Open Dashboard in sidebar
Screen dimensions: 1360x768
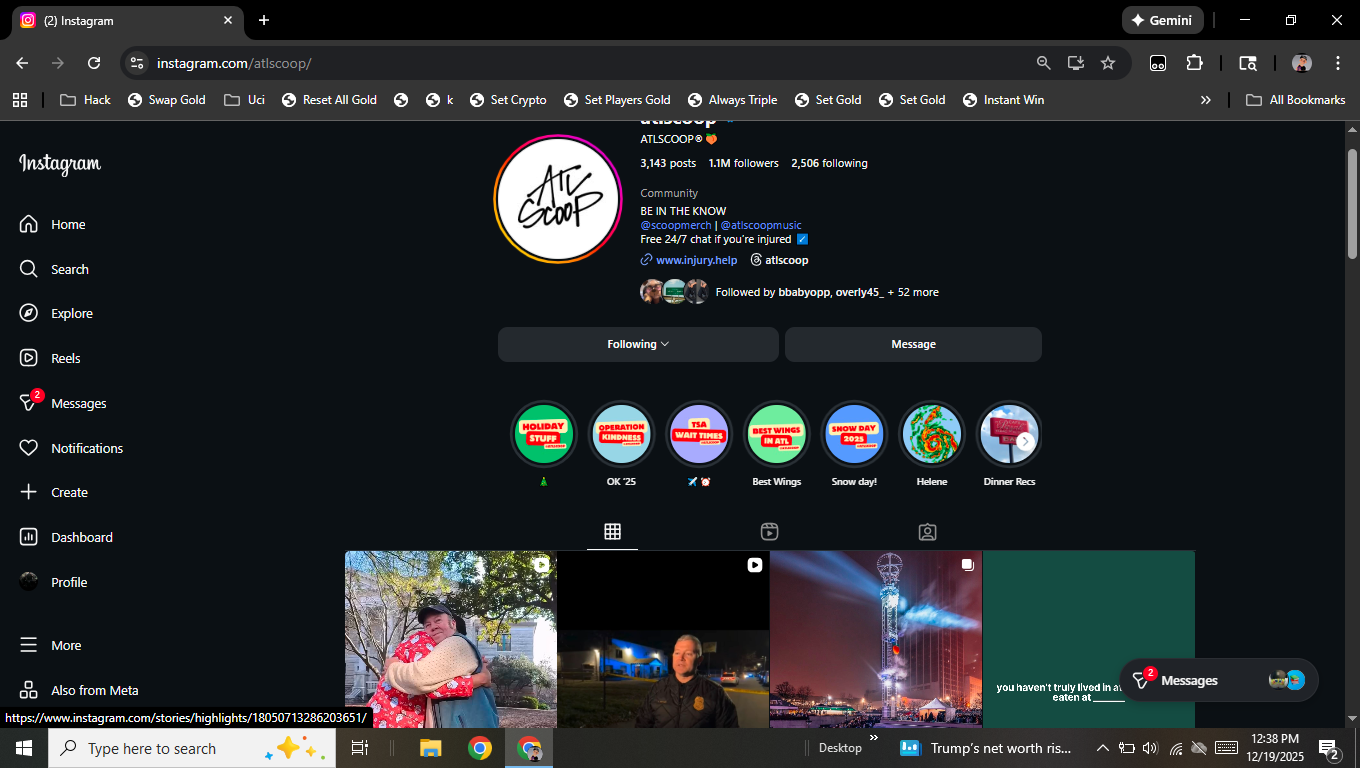[x=66, y=537]
